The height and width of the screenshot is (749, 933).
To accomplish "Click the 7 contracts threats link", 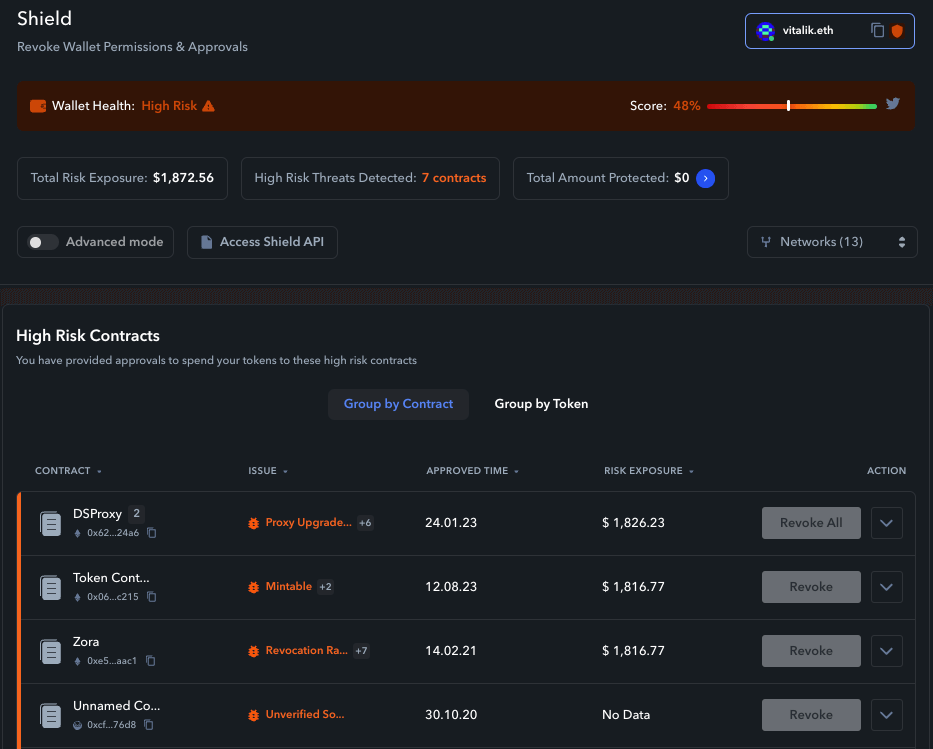I will 454,178.
